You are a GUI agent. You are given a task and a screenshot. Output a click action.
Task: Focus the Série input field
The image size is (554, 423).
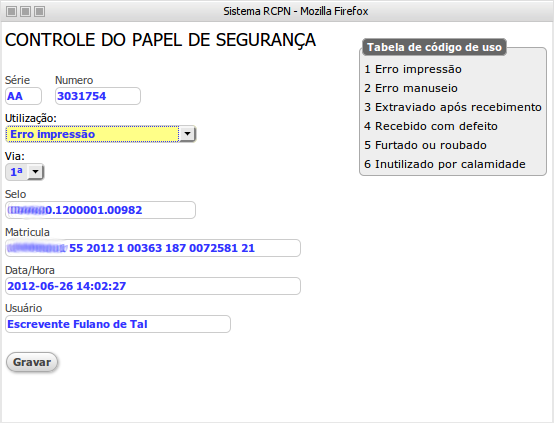point(23,96)
